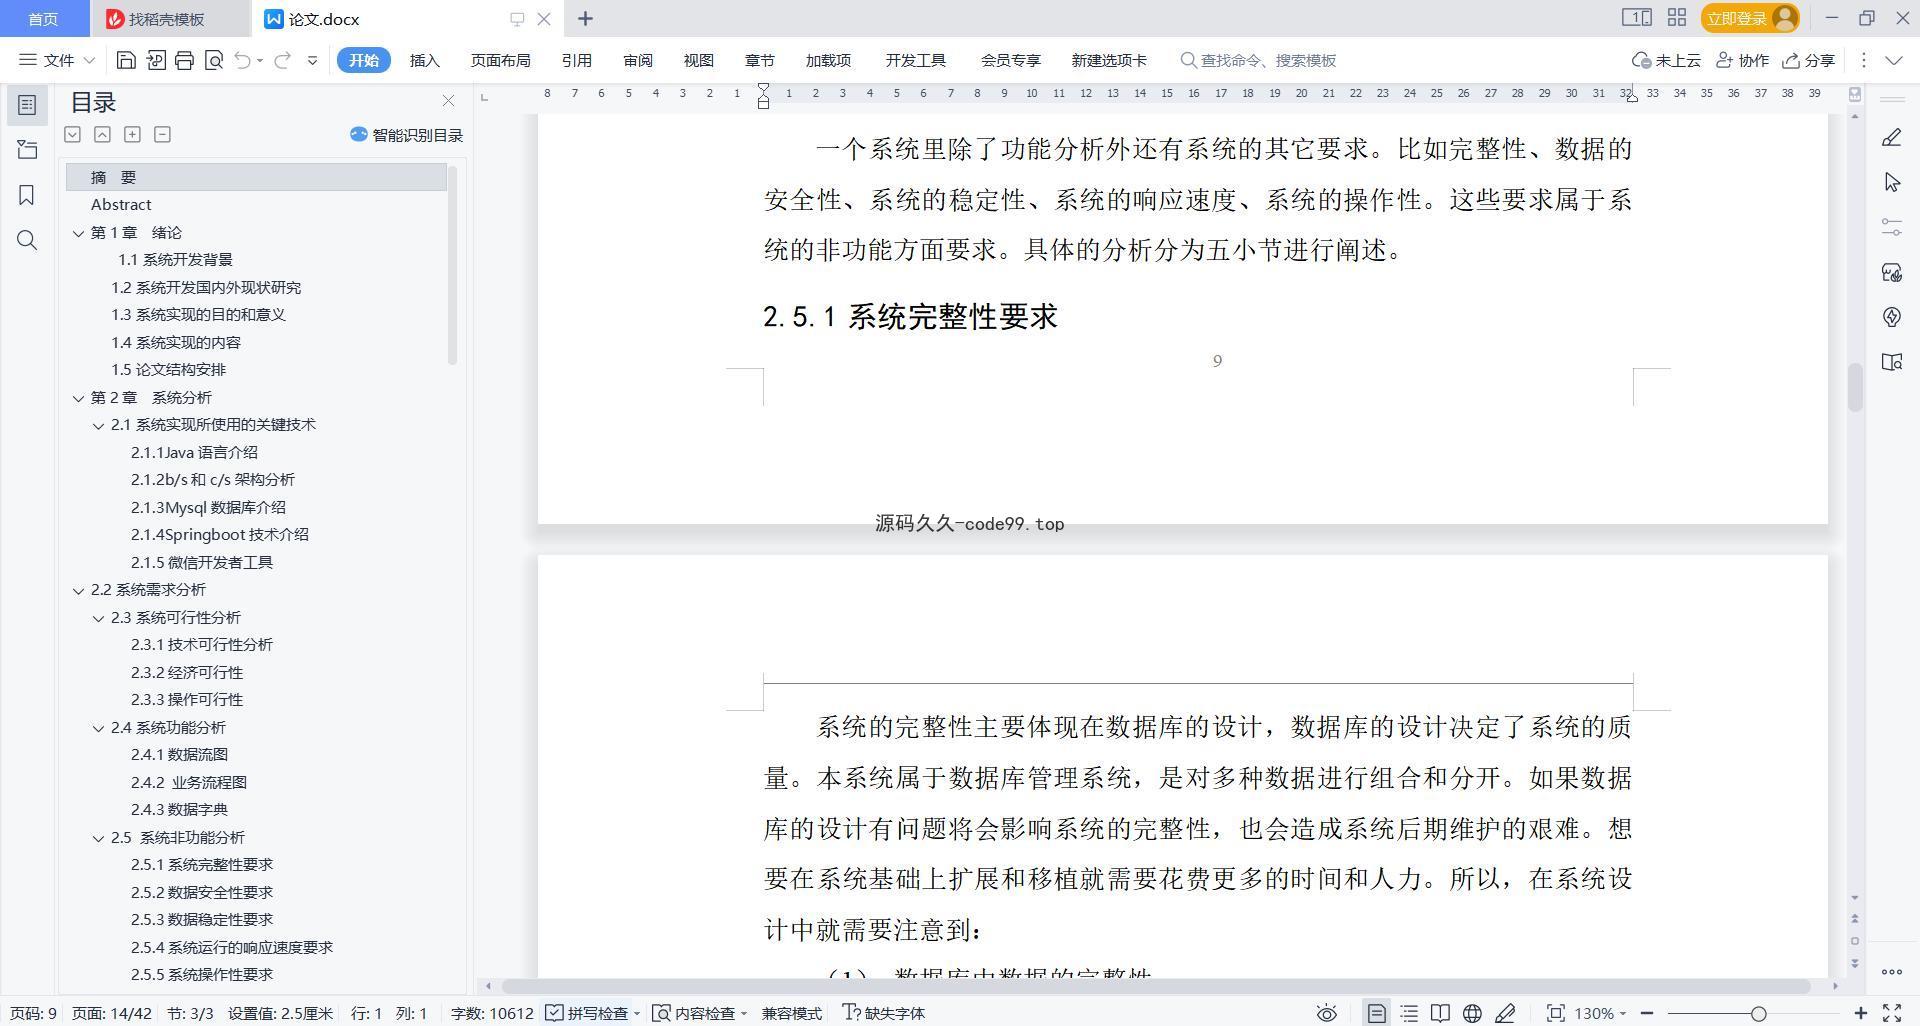Viewport: 1920px width, 1026px height.
Task: Click the 未上云 cloud status button
Action: [x=1666, y=60]
